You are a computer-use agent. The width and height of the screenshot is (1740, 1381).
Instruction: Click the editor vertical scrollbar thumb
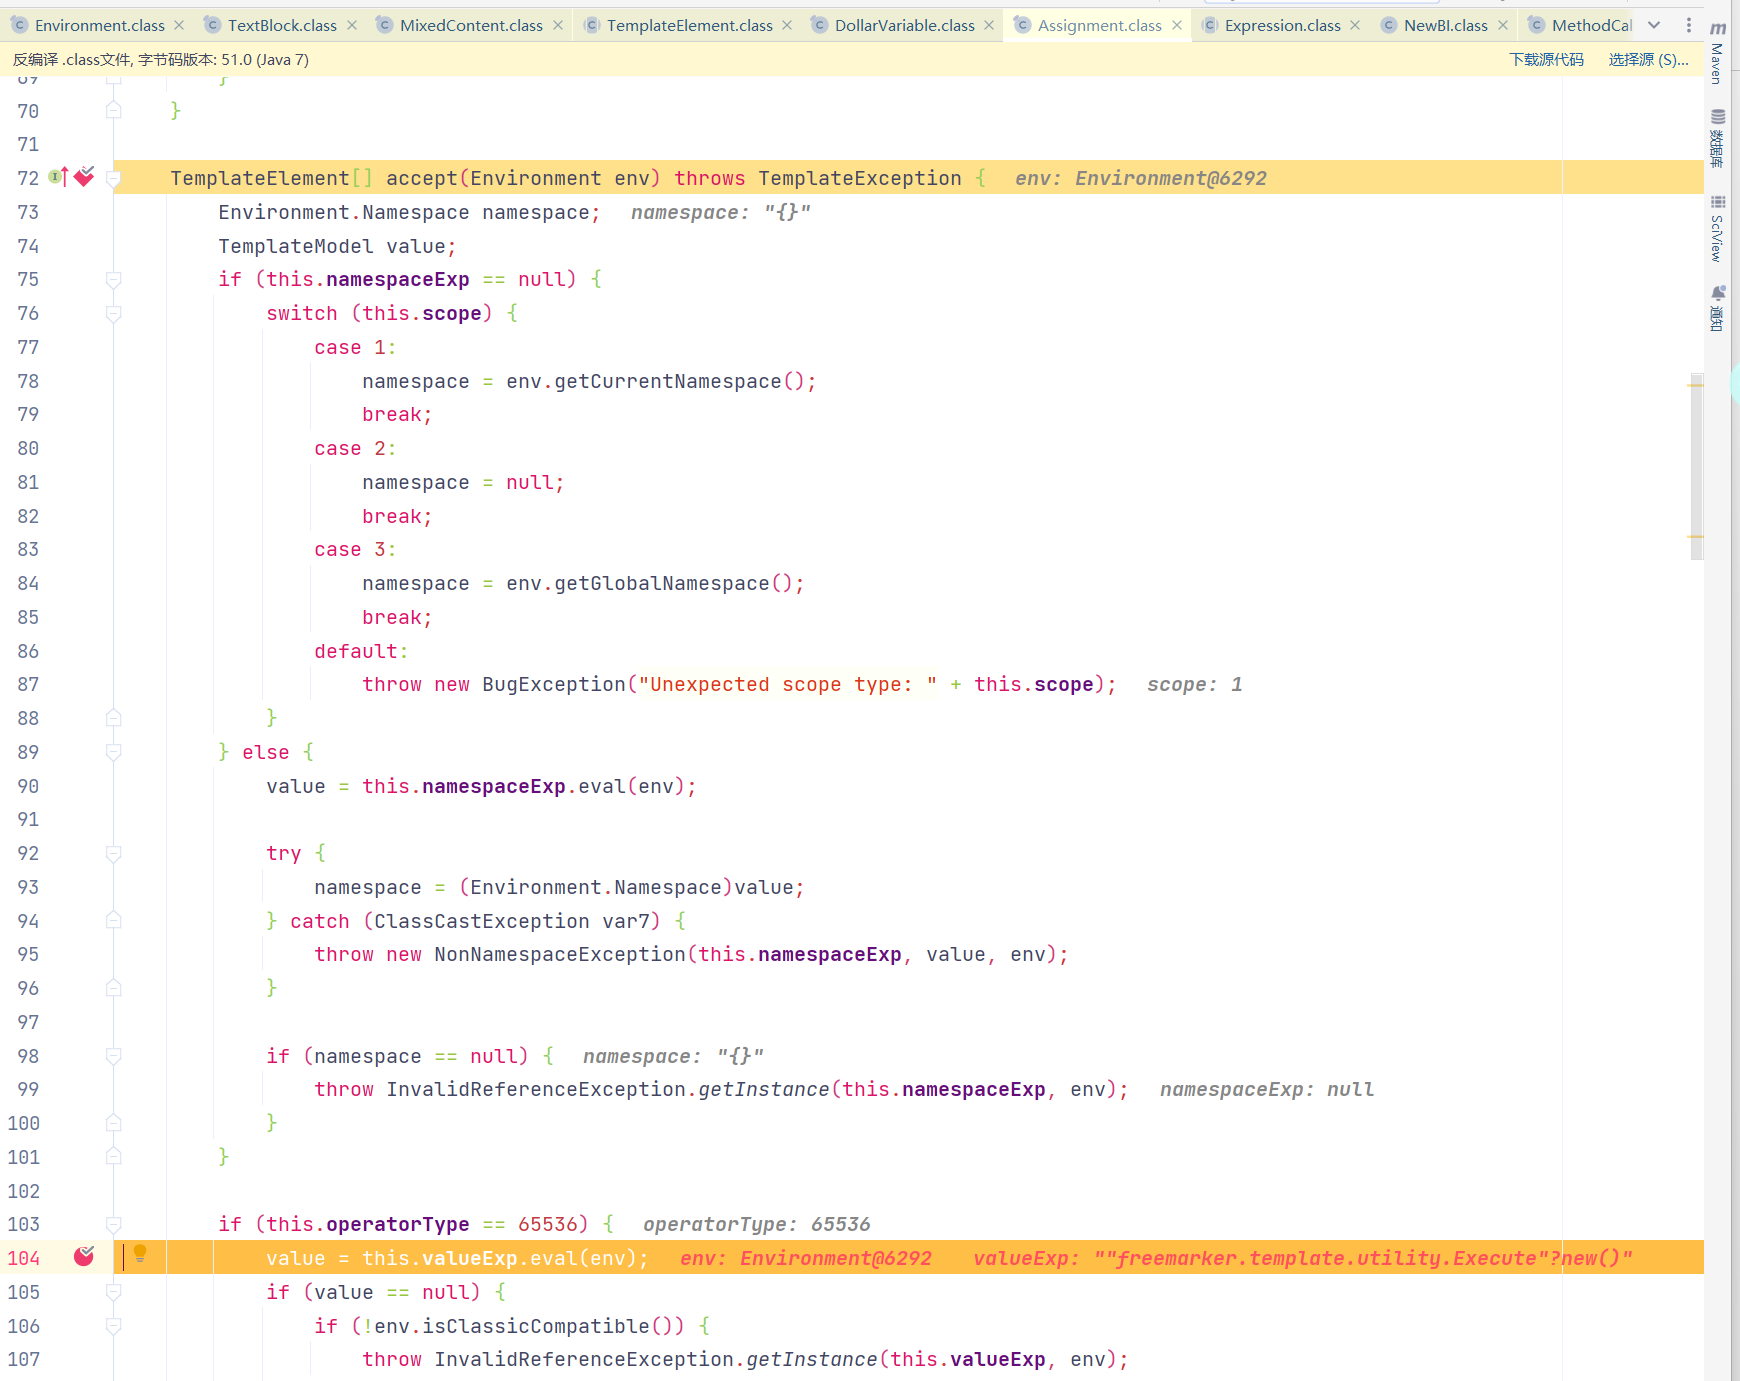(x=1696, y=465)
